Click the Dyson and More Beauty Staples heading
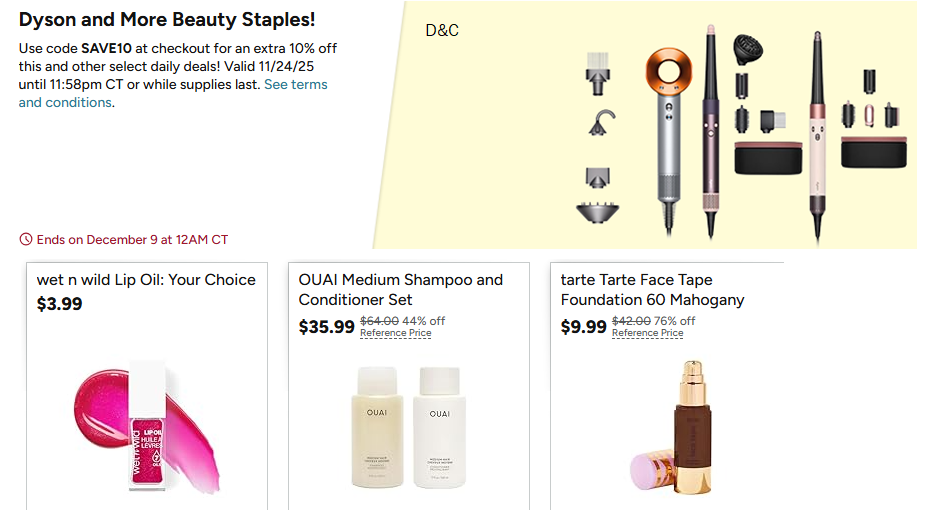The width and height of the screenshot is (925, 510). click(167, 19)
